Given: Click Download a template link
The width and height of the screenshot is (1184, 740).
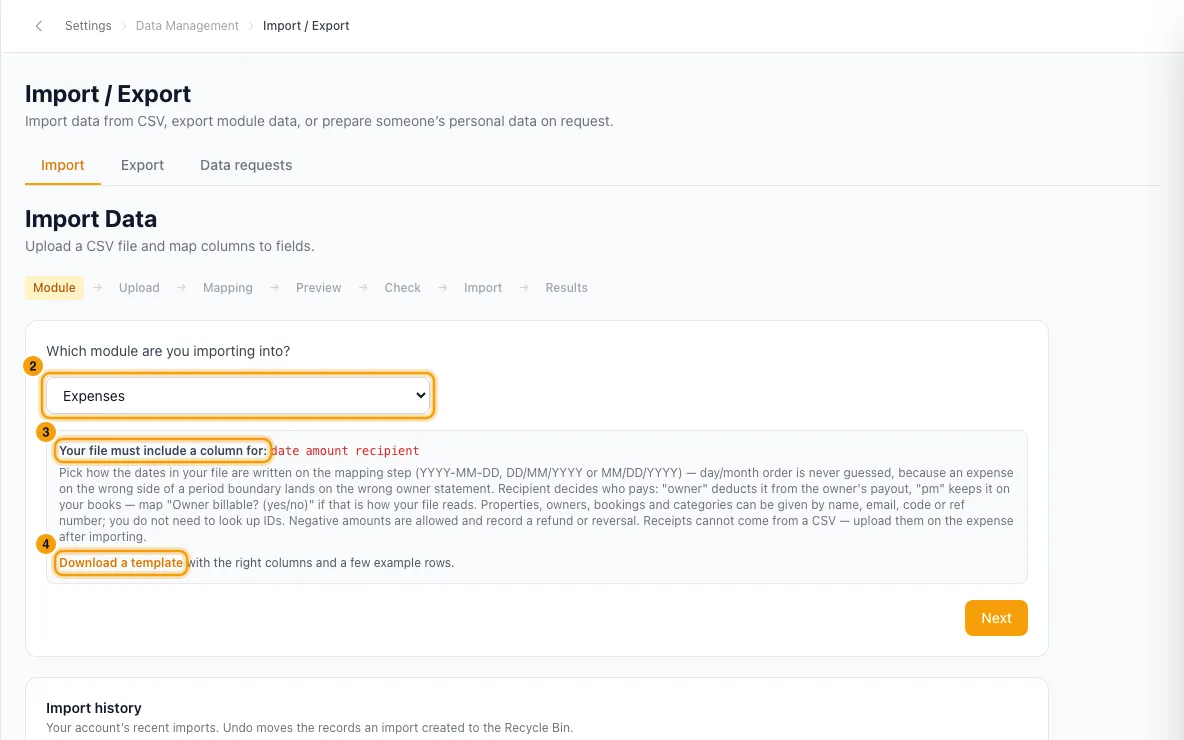Looking at the screenshot, I should point(121,563).
